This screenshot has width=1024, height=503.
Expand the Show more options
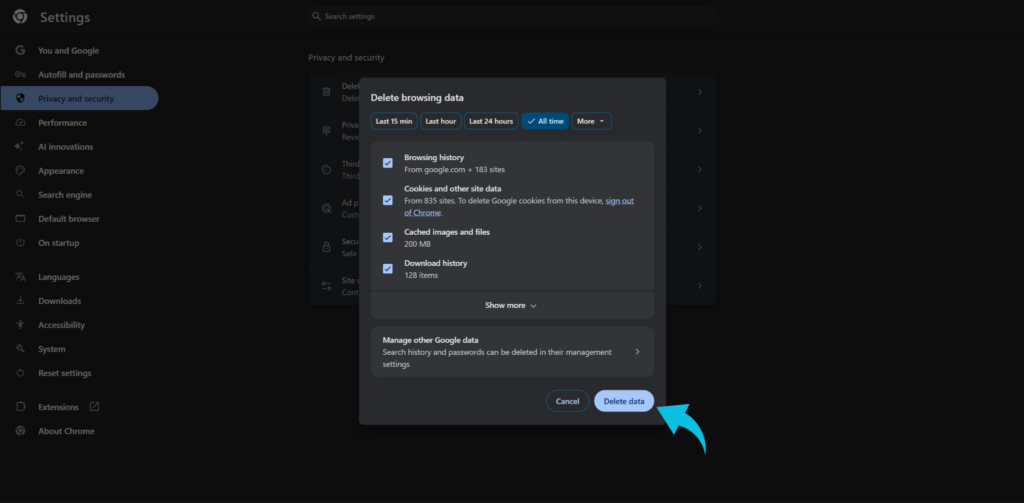(x=511, y=305)
